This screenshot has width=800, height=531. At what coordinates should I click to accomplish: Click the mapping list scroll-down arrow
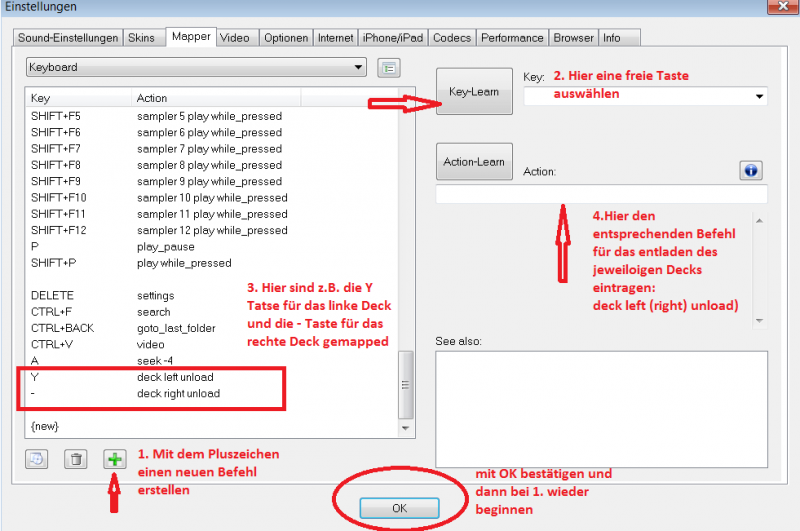click(406, 428)
